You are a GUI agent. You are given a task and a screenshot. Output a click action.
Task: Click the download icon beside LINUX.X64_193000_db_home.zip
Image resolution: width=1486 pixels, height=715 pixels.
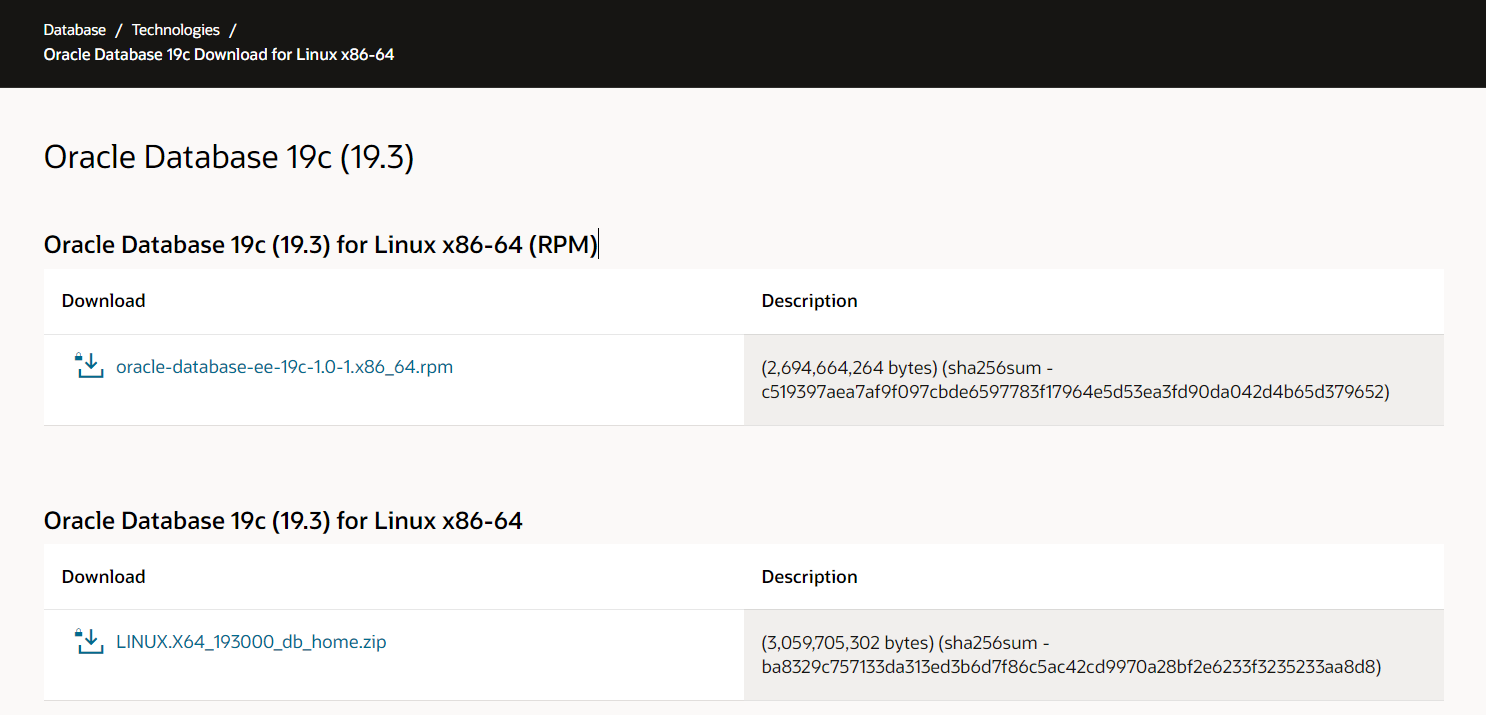pyautogui.click(x=89, y=641)
